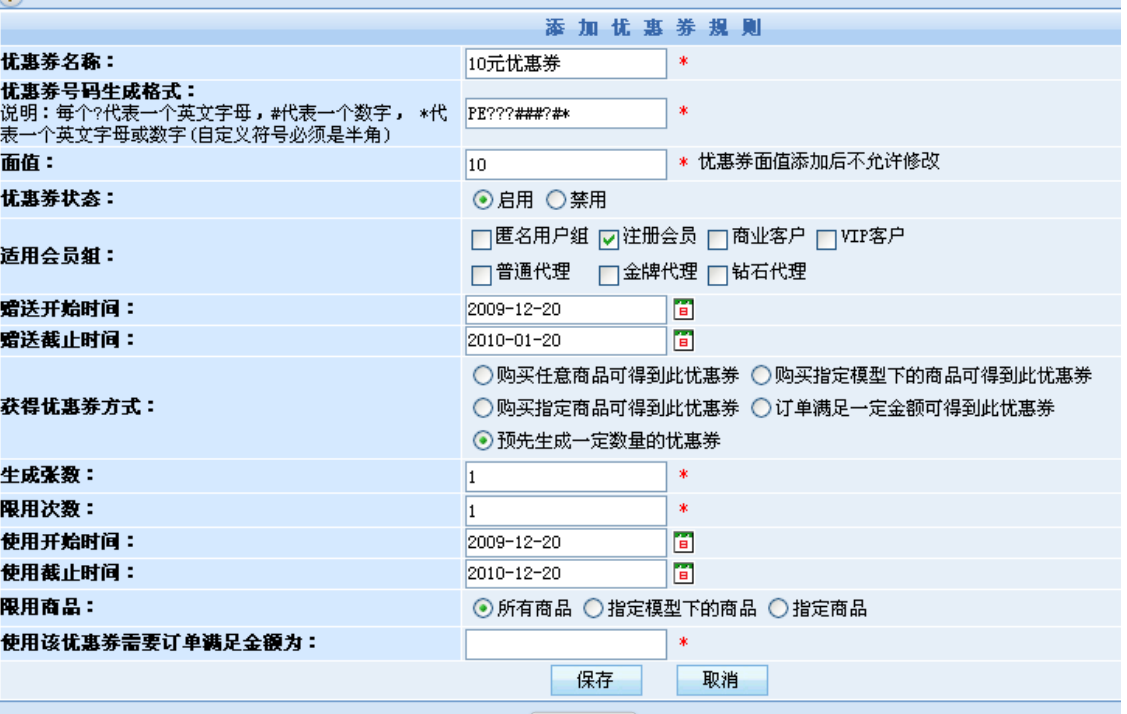Screen dimensions: 1127x714
Task: Select 购买任意商品可得到此优惠券 option
Action: [482, 375]
